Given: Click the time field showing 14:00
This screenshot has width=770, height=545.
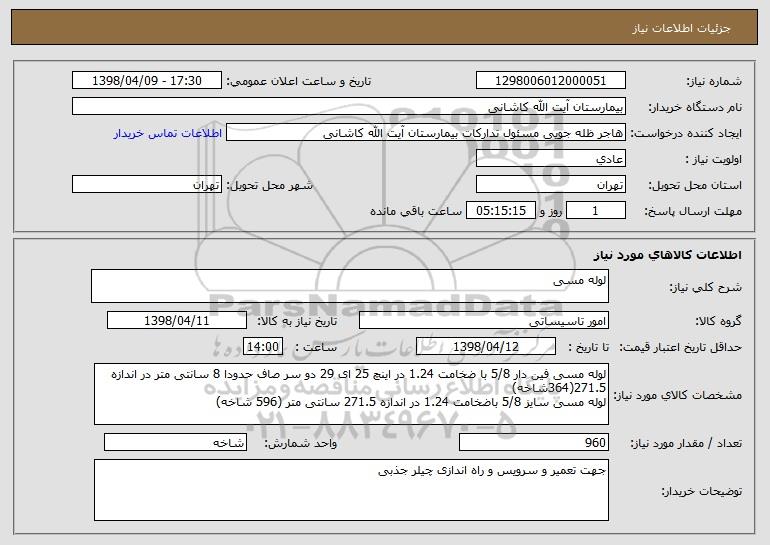Looking at the screenshot, I should 263,347.
